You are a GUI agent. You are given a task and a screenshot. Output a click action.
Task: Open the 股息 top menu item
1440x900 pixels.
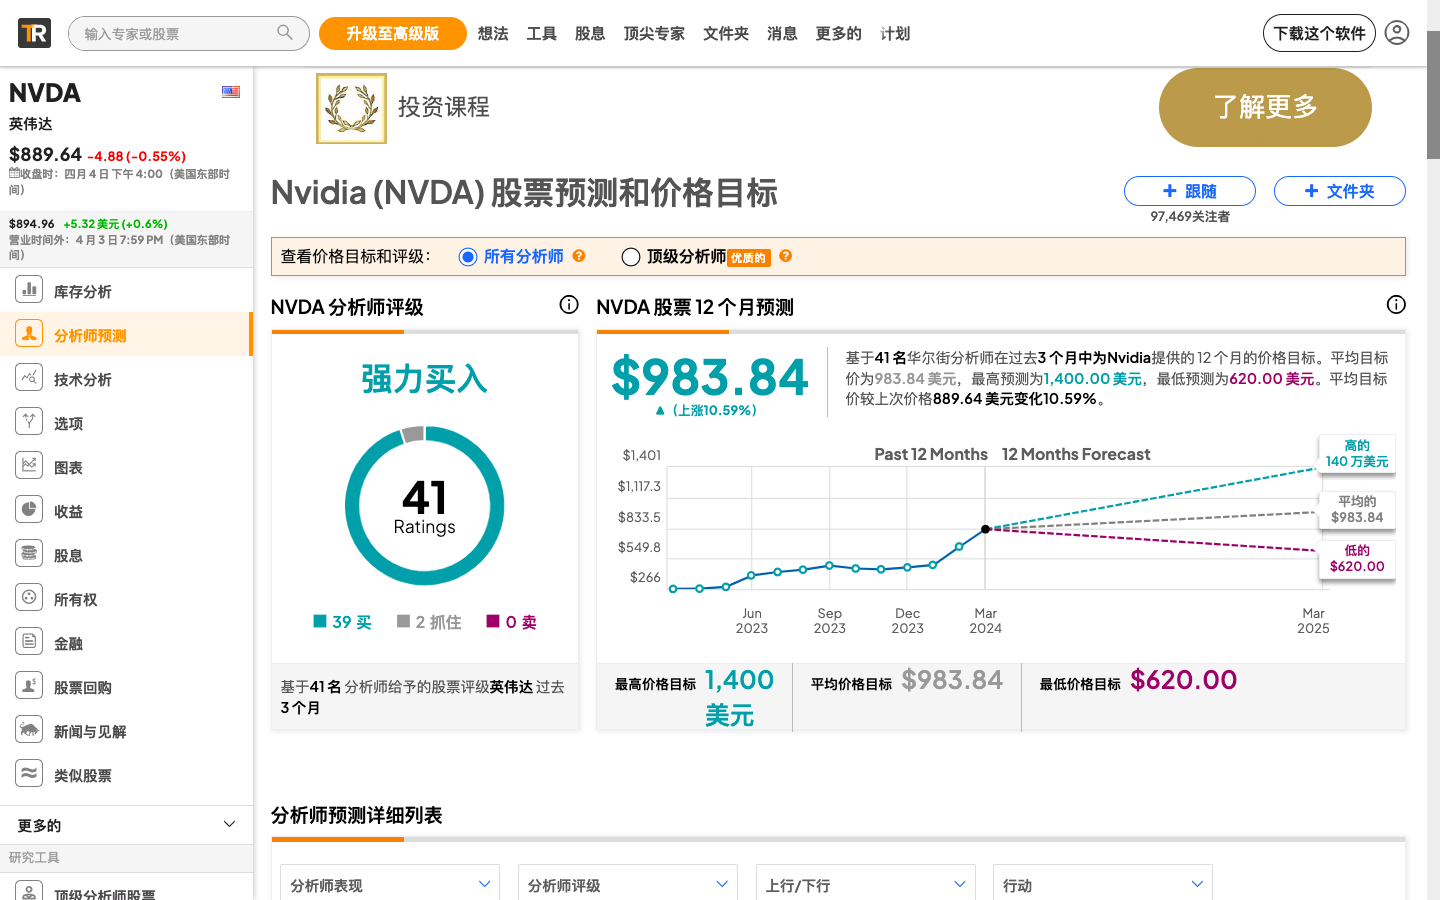(590, 34)
